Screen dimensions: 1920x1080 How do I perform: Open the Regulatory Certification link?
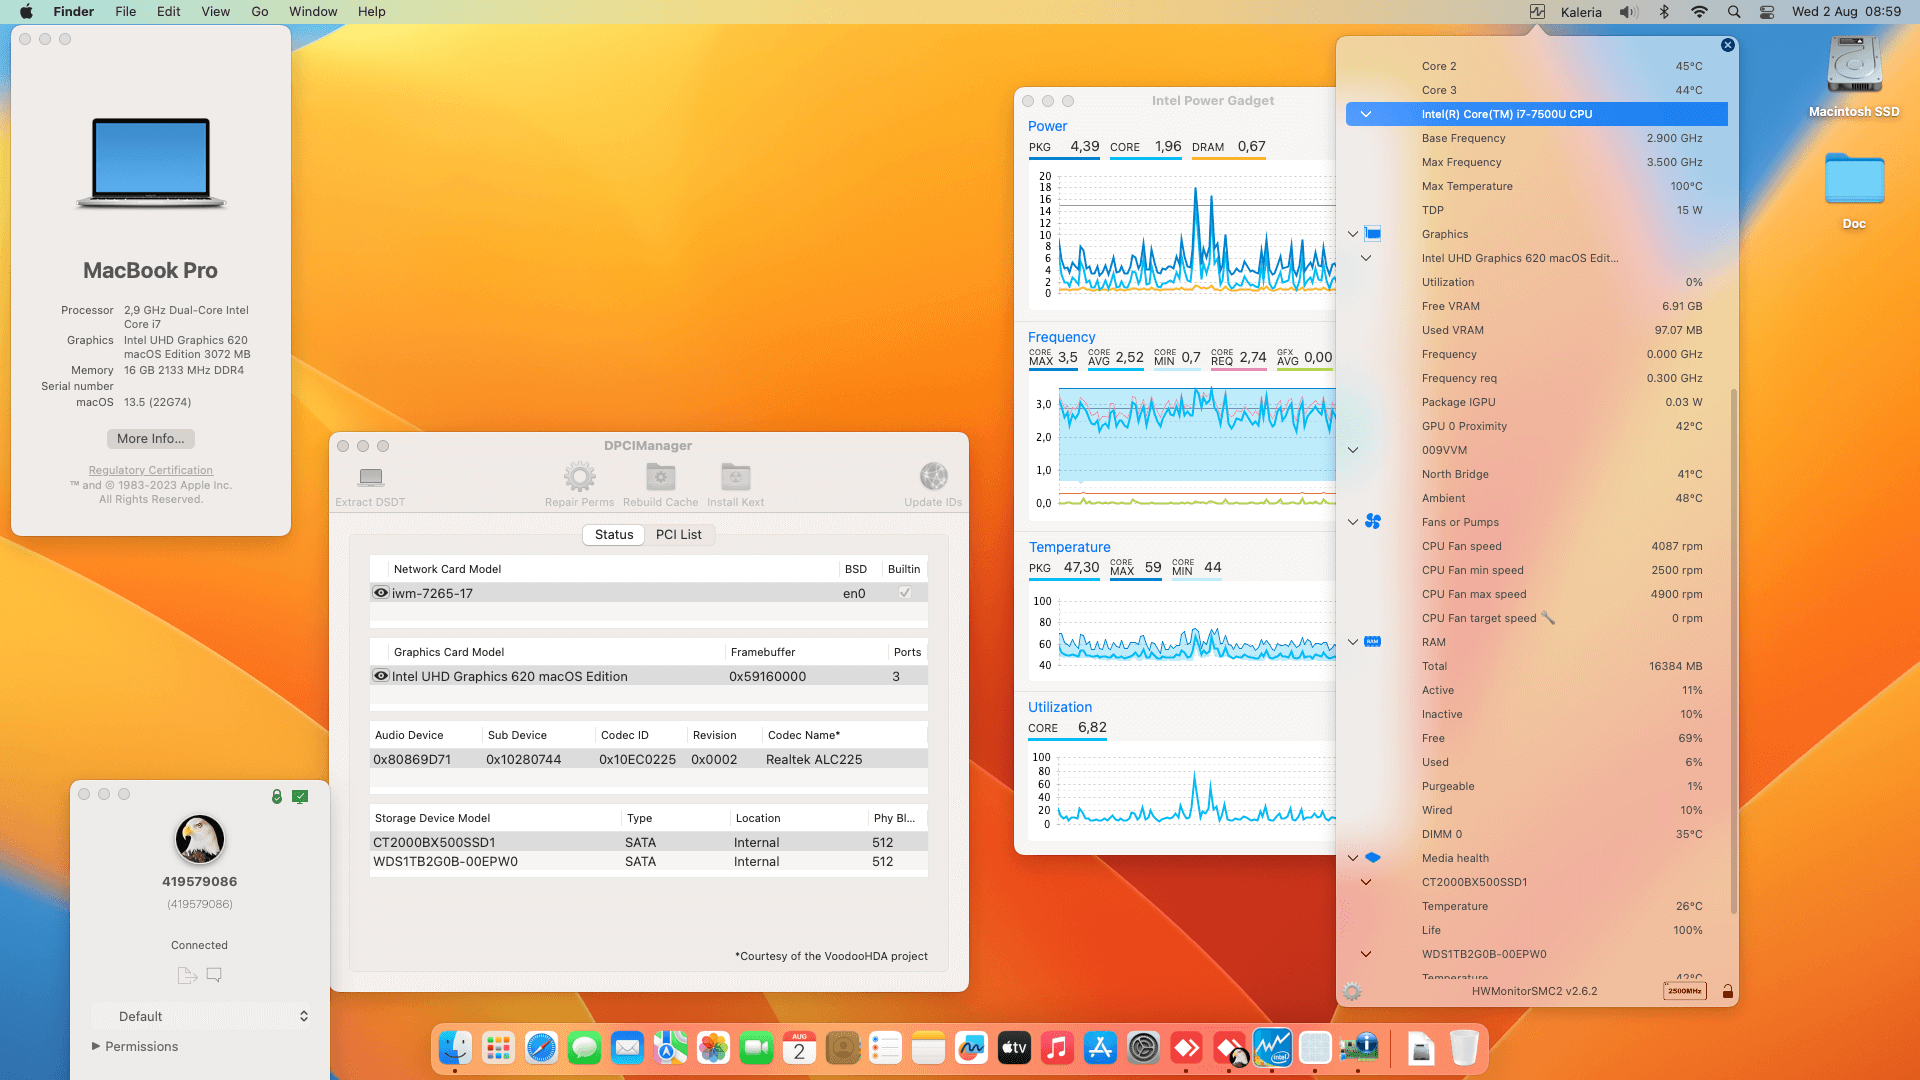[150, 470]
